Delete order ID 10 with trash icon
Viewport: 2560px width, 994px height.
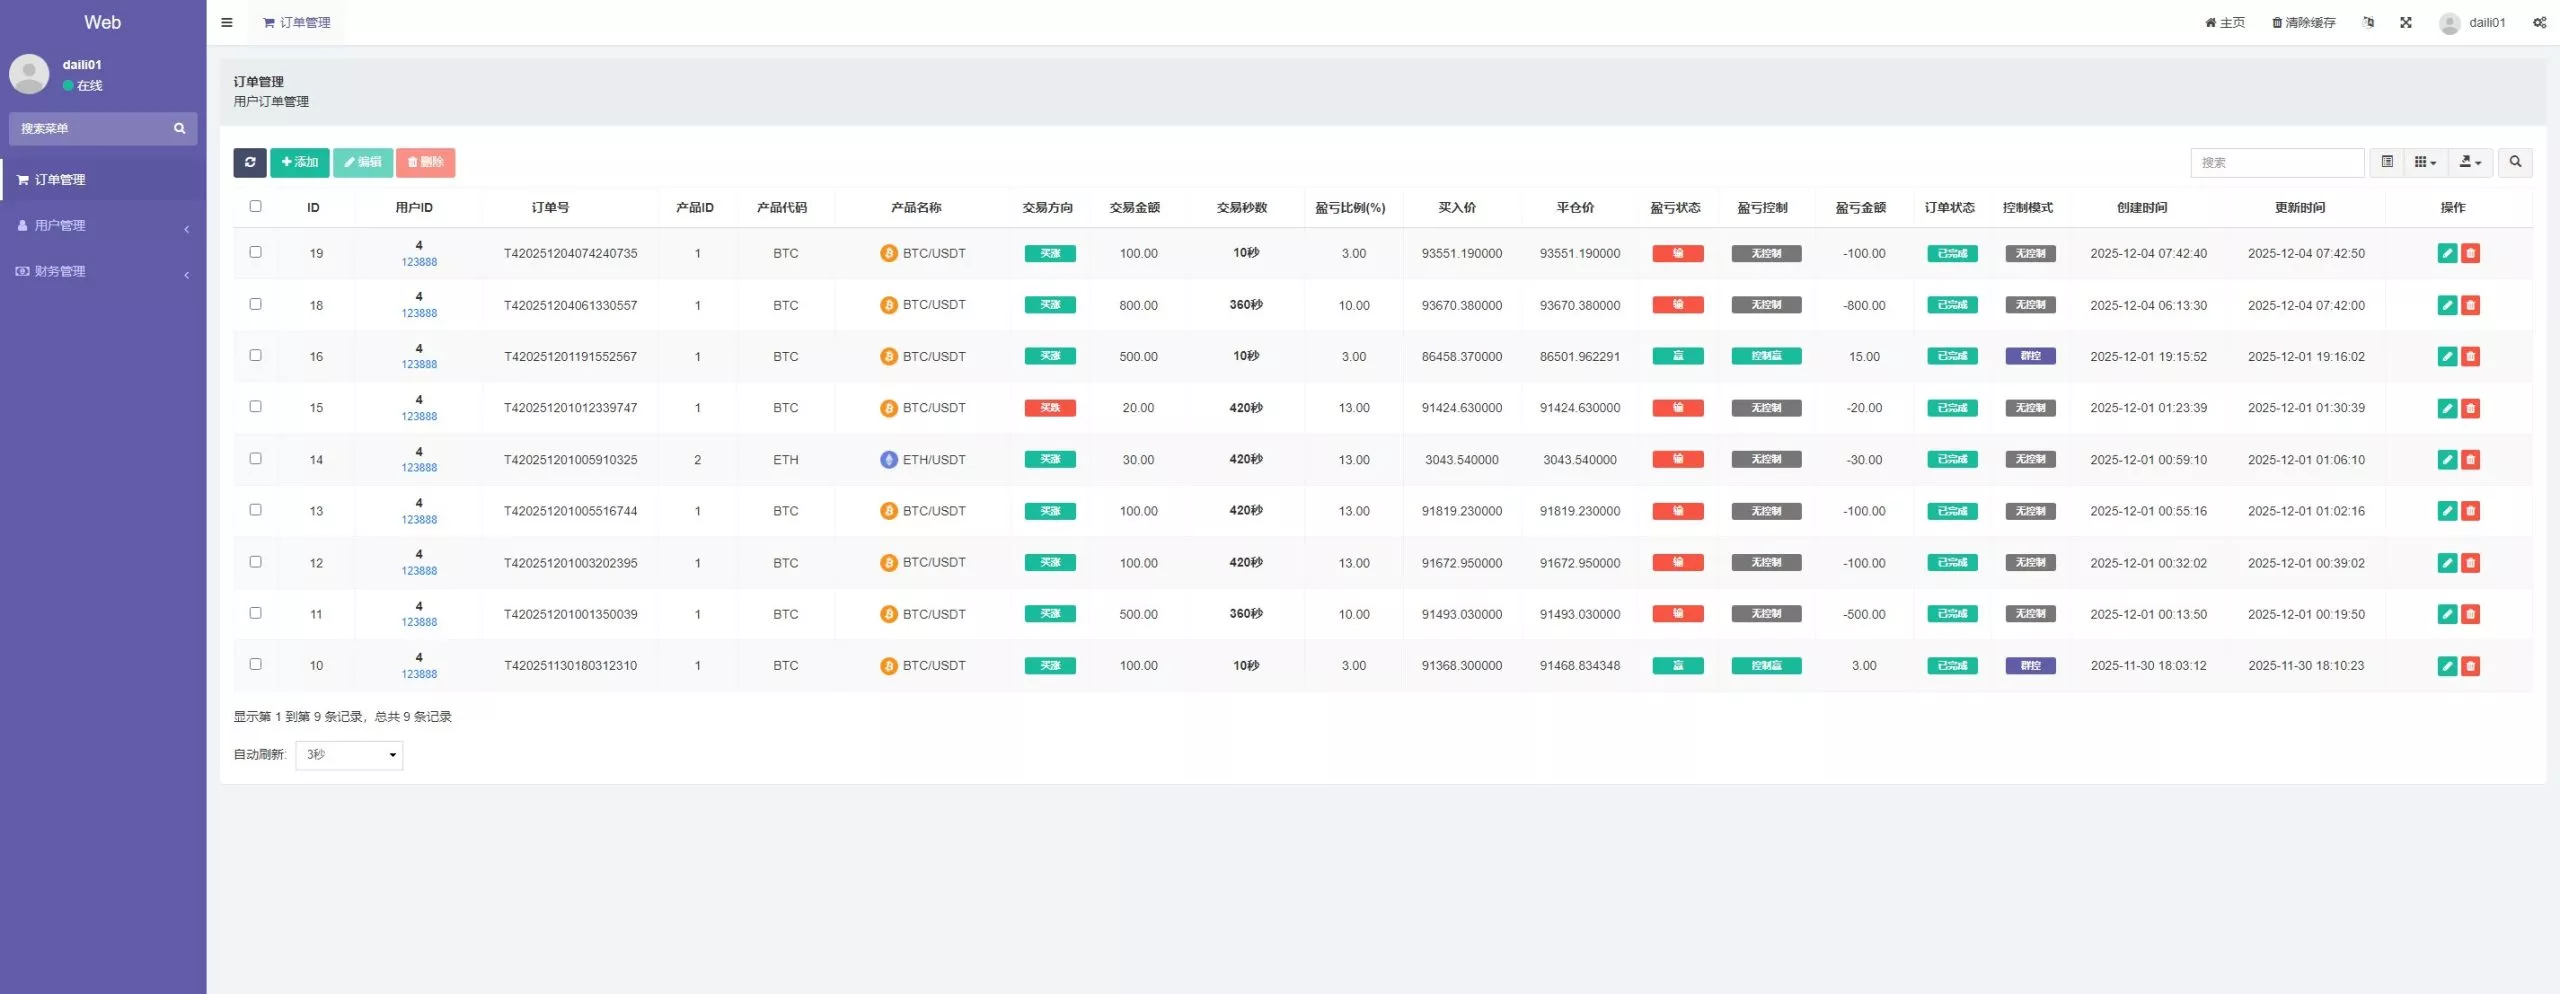pyautogui.click(x=2470, y=666)
